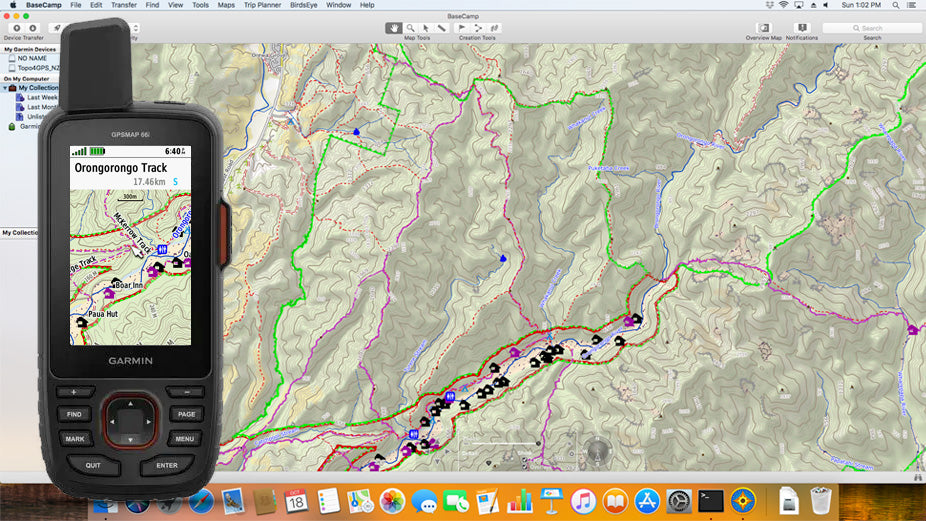Select NO NAME device in sidebar
The height and width of the screenshot is (521, 926).
pos(31,58)
